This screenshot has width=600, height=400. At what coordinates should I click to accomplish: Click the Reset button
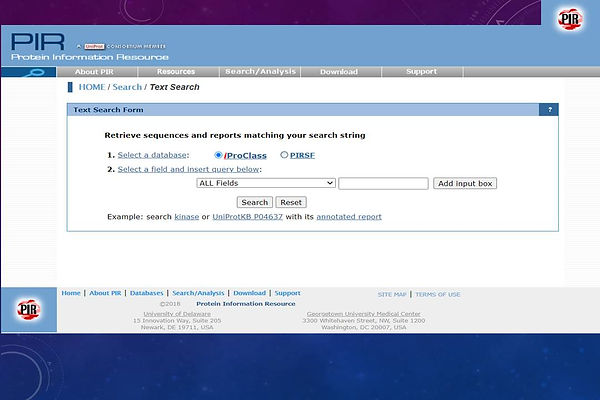click(291, 202)
